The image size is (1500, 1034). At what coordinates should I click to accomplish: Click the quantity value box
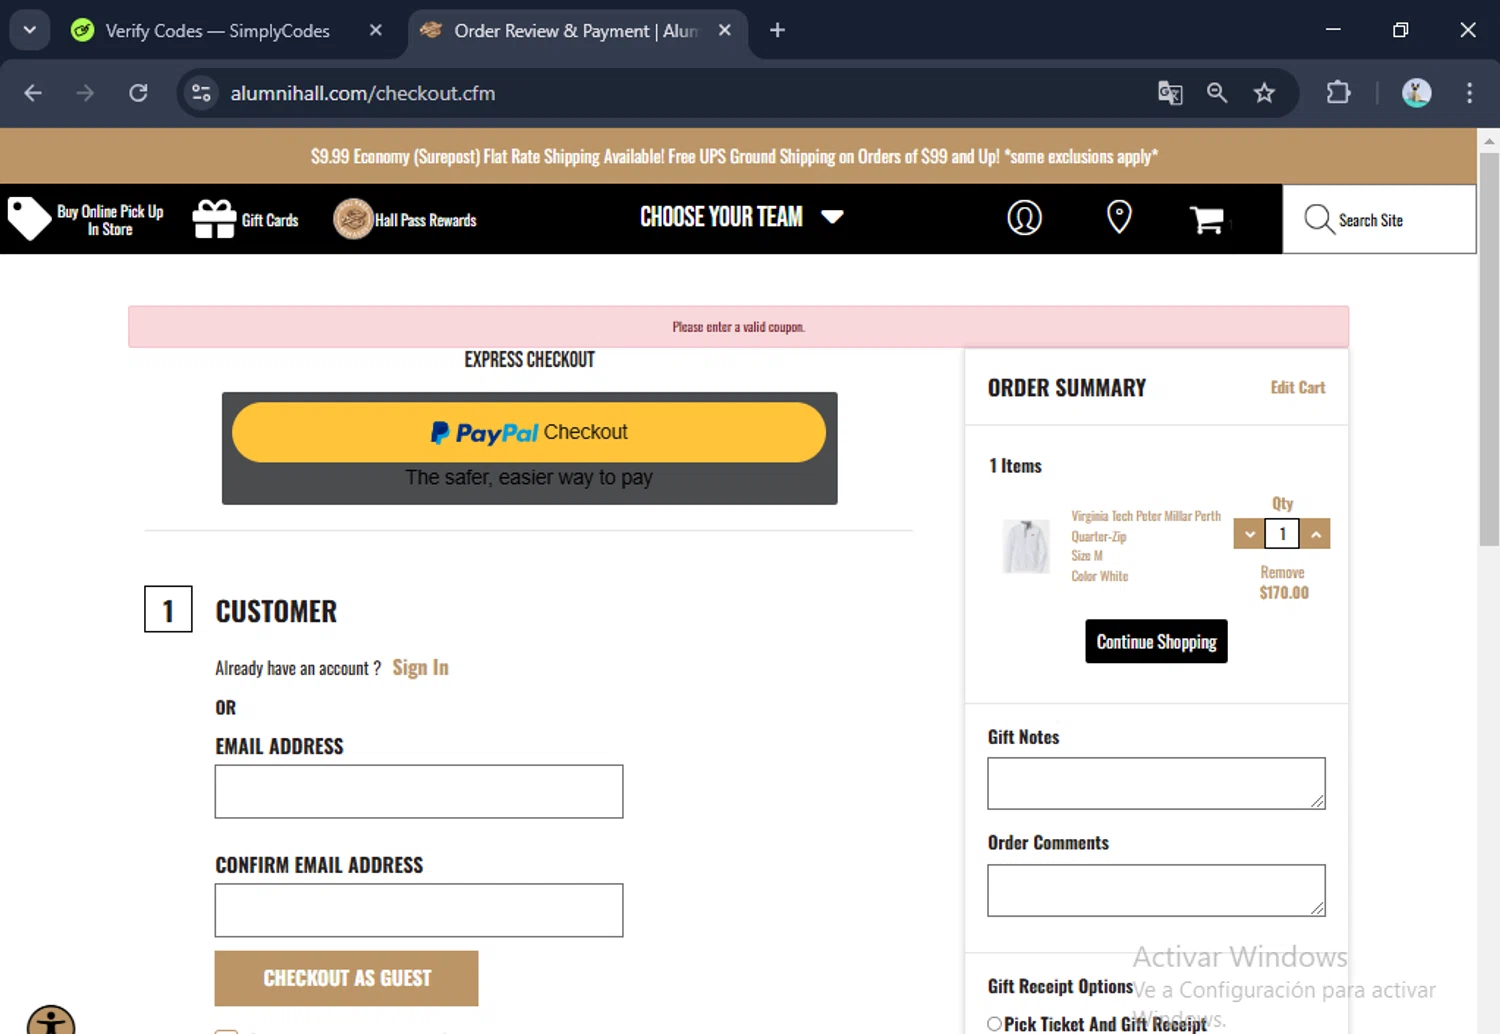(1282, 534)
